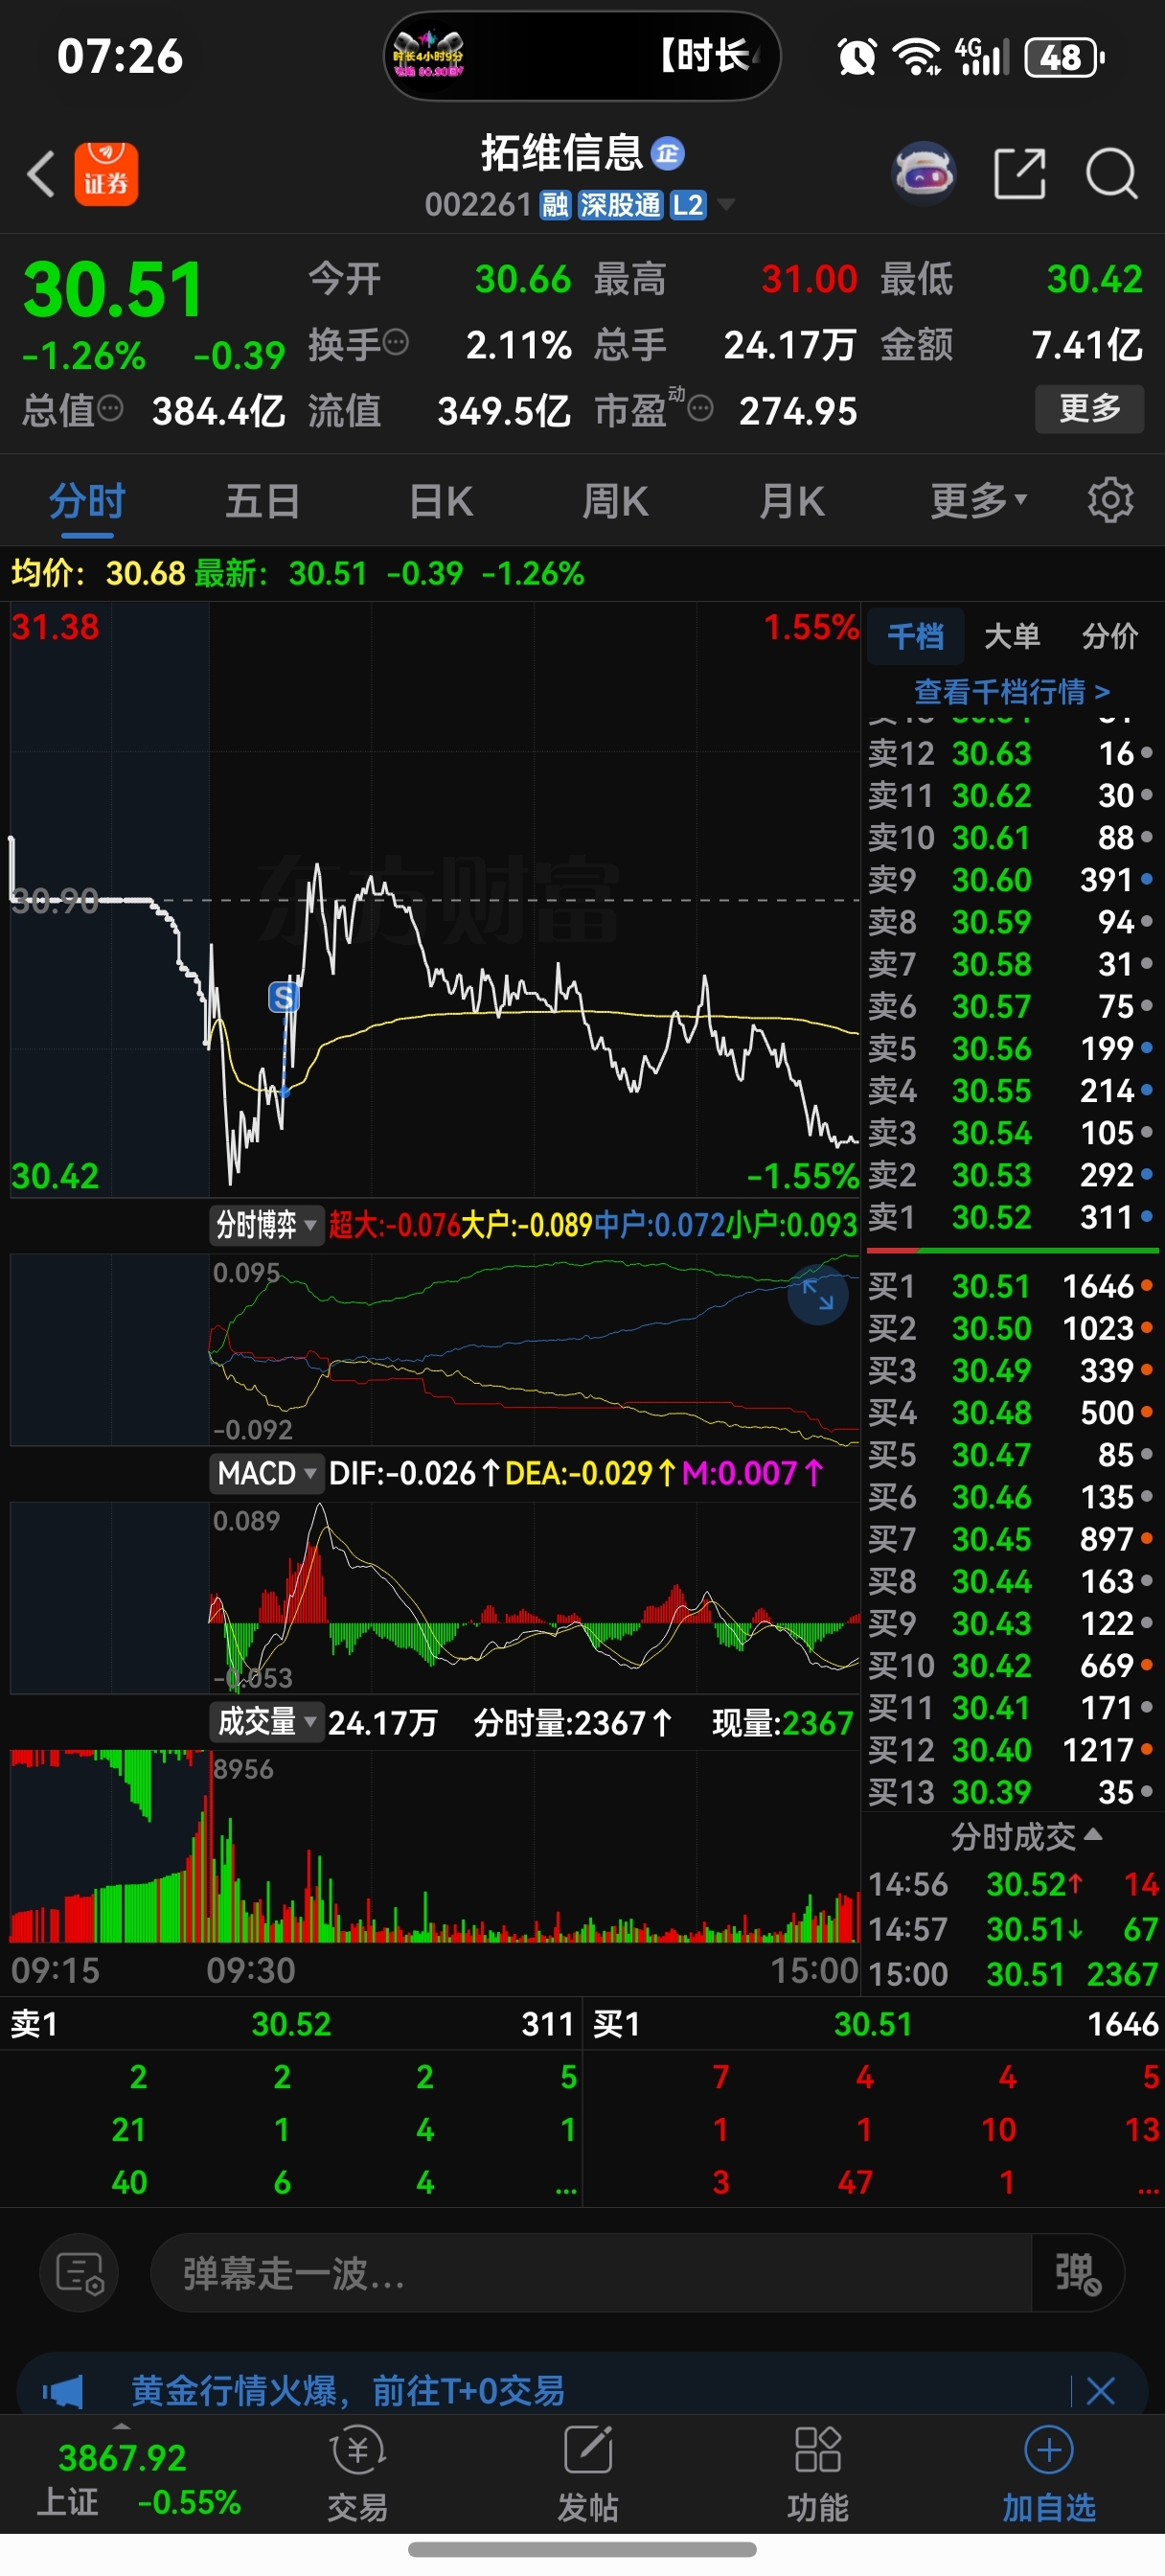The image size is (1165, 2576).
Task: Tap 买12 row with 1217 volume
Action: pos(1011,1750)
